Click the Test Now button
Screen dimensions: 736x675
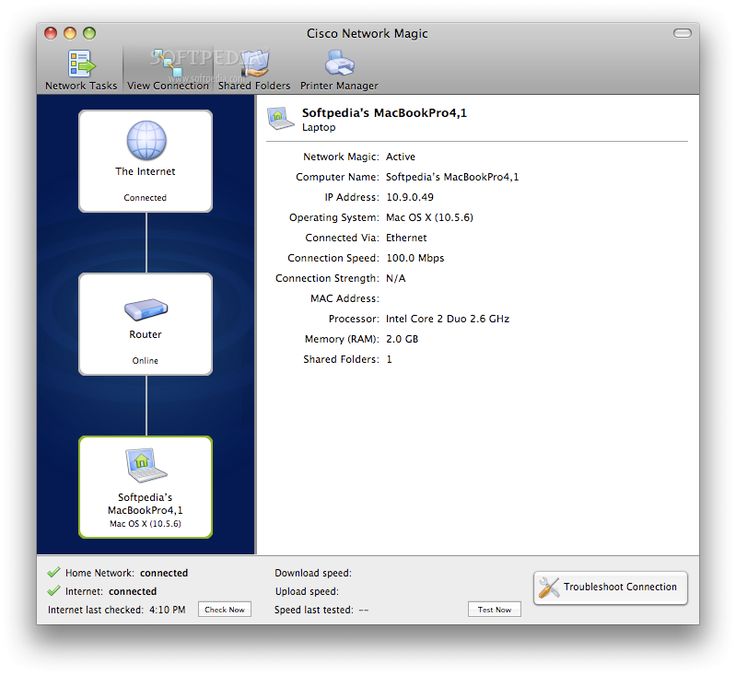click(x=494, y=609)
